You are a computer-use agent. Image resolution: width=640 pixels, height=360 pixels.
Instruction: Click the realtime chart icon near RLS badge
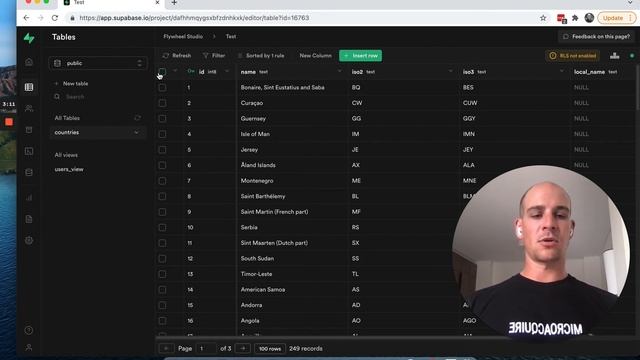point(614,56)
